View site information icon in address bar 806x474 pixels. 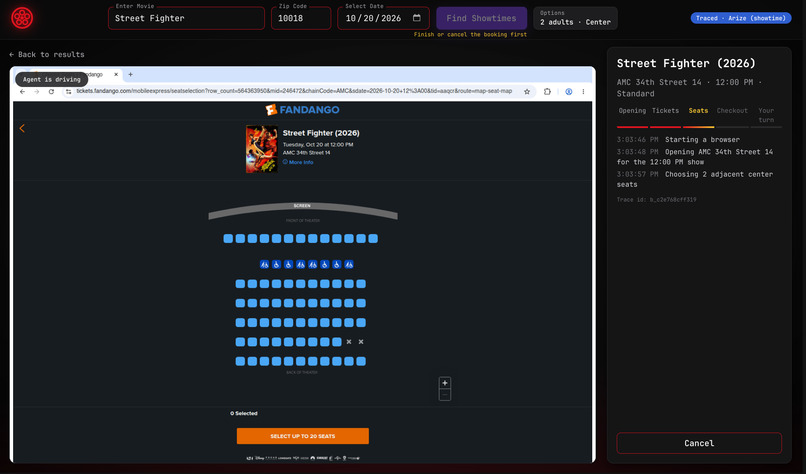pos(68,92)
